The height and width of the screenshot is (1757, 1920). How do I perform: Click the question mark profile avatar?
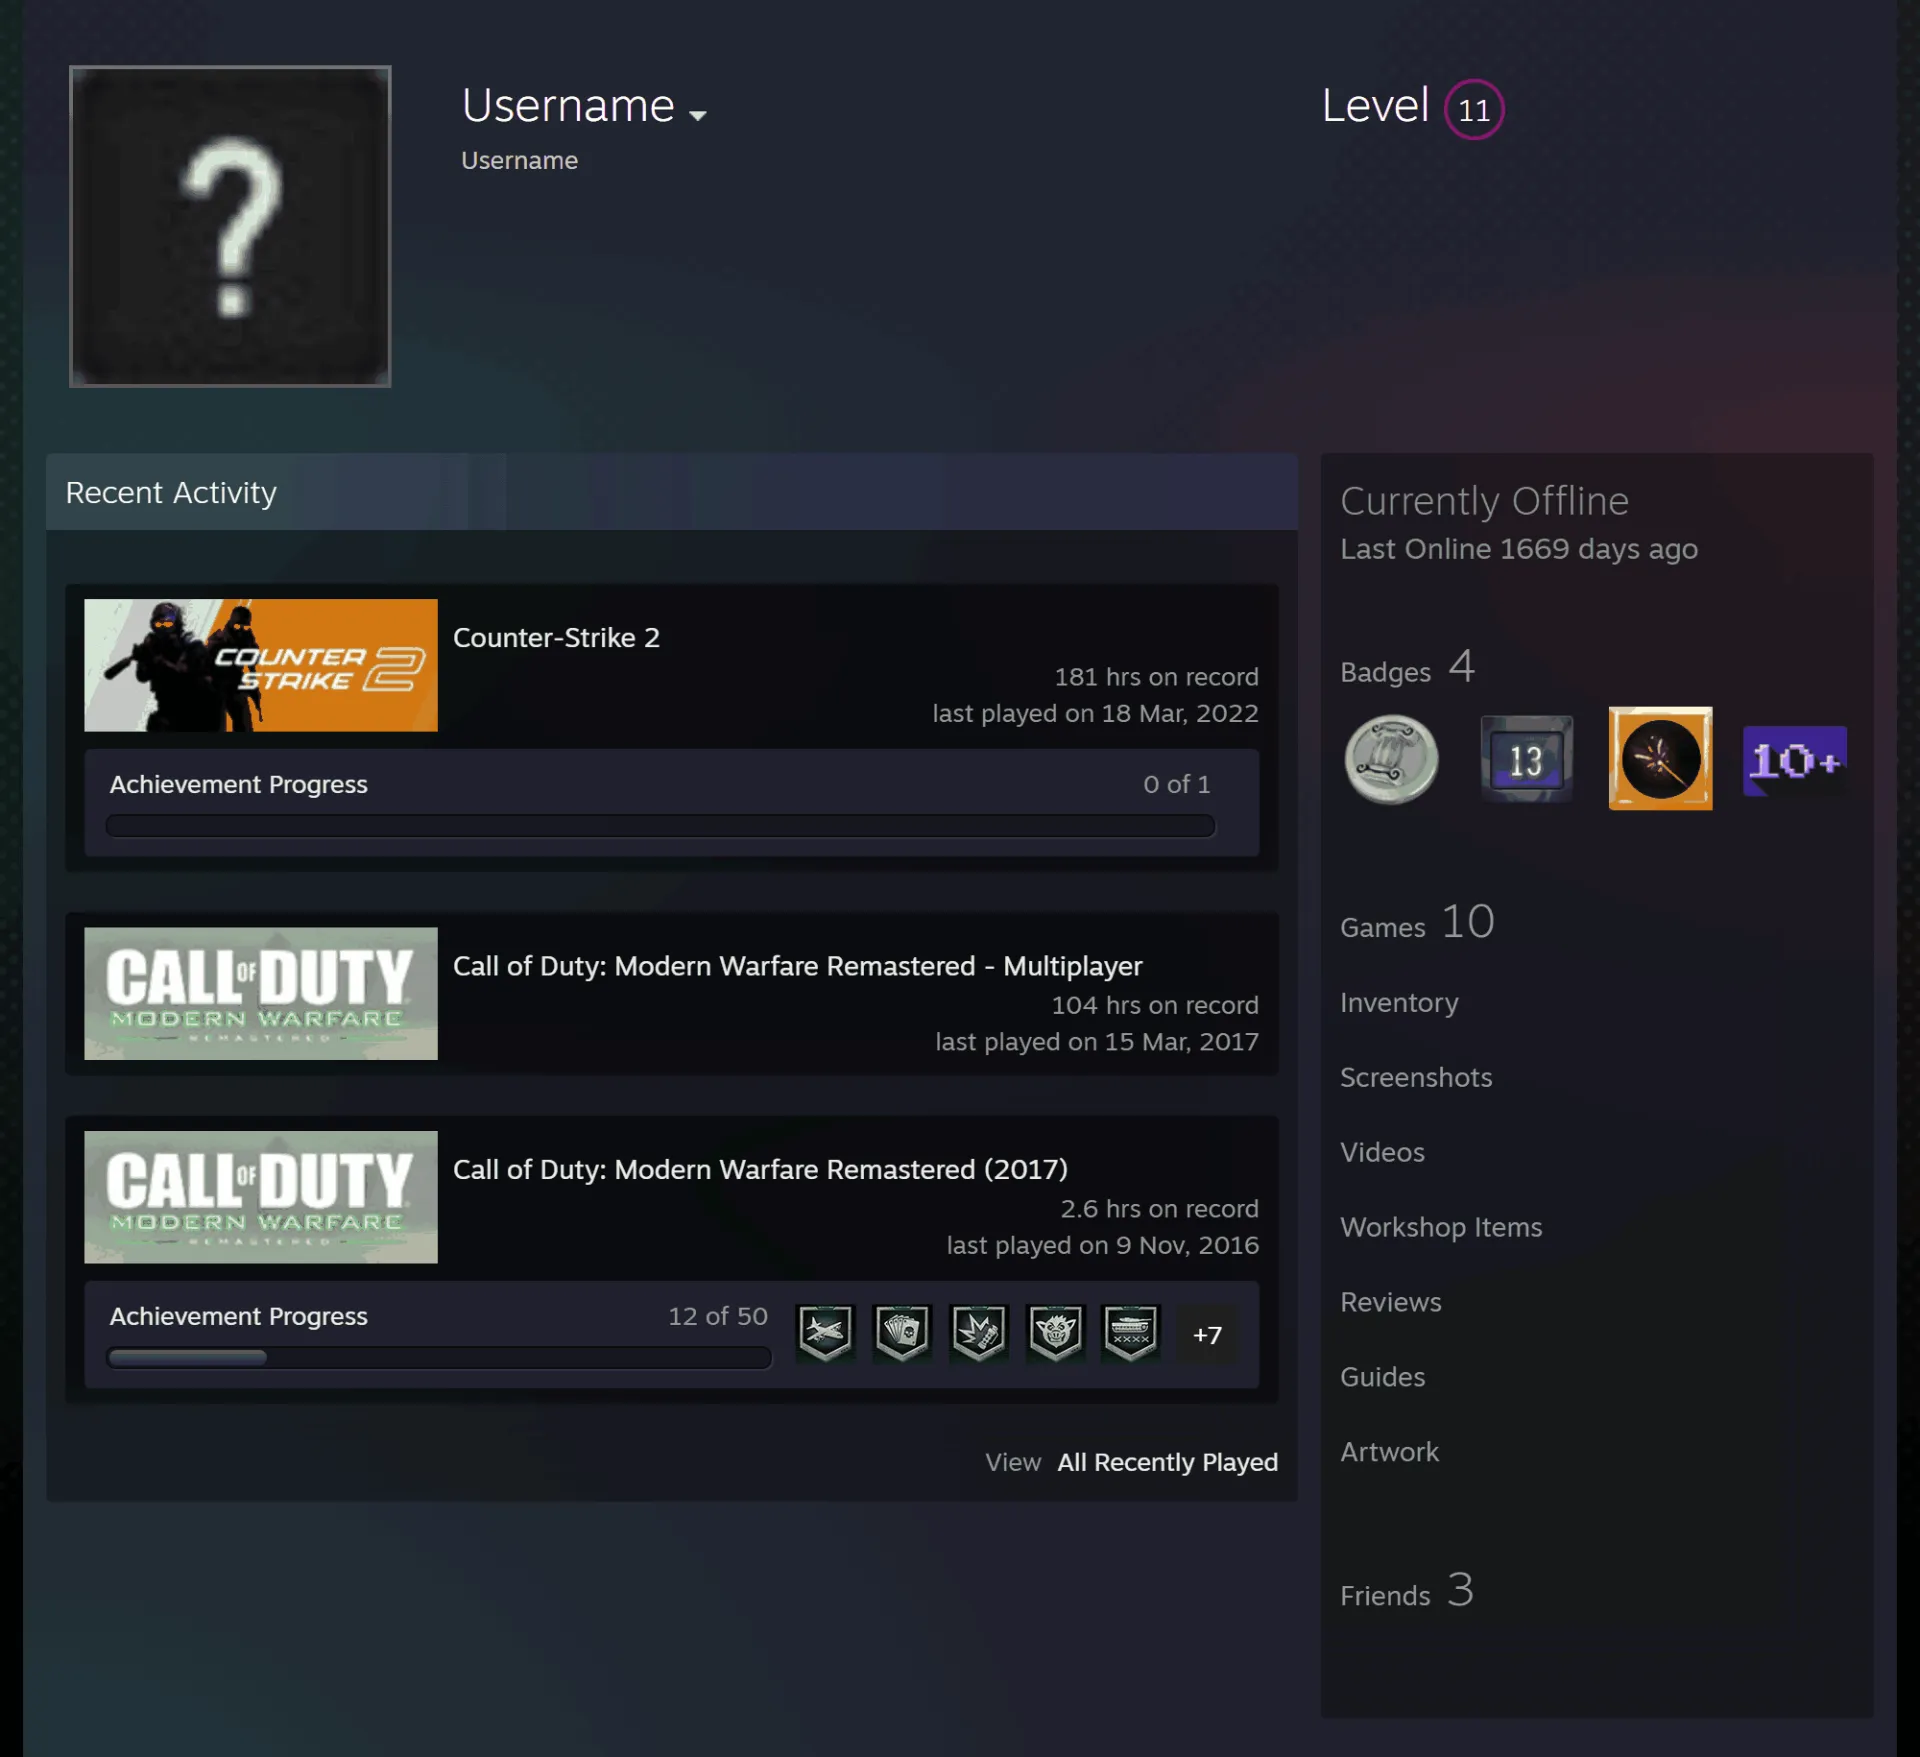[230, 226]
